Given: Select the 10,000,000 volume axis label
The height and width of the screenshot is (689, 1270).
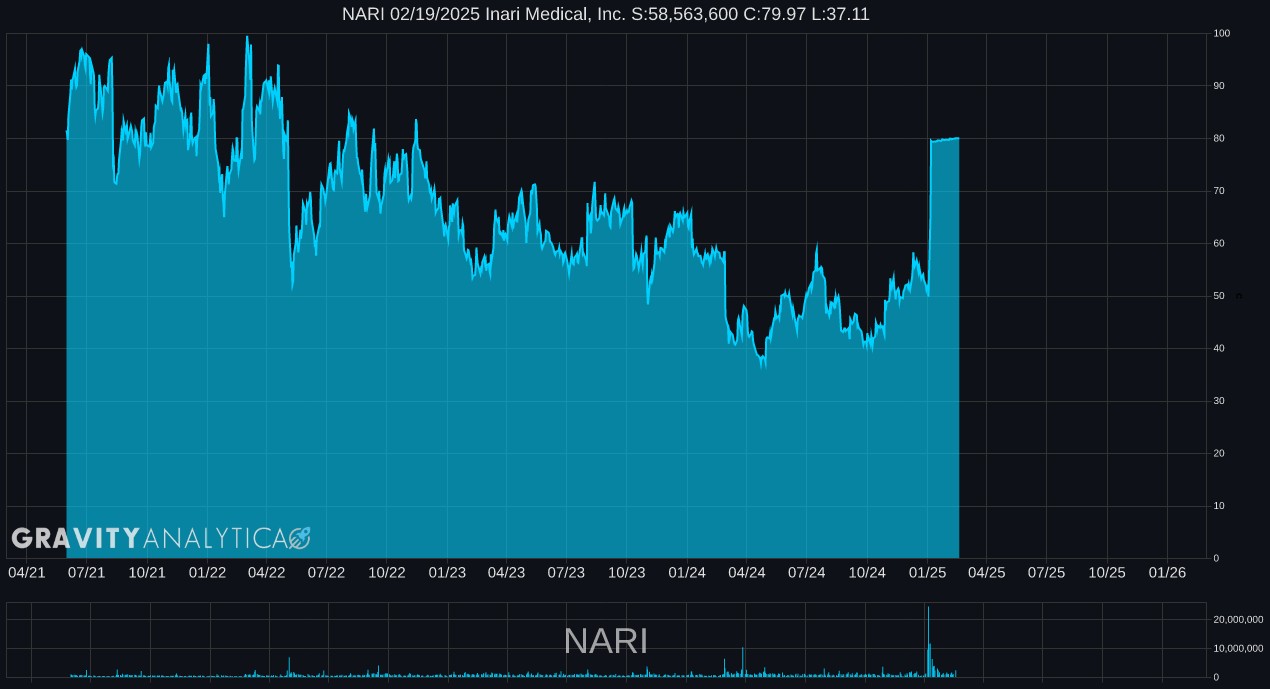Looking at the screenshot, I should click(1238, 648).
